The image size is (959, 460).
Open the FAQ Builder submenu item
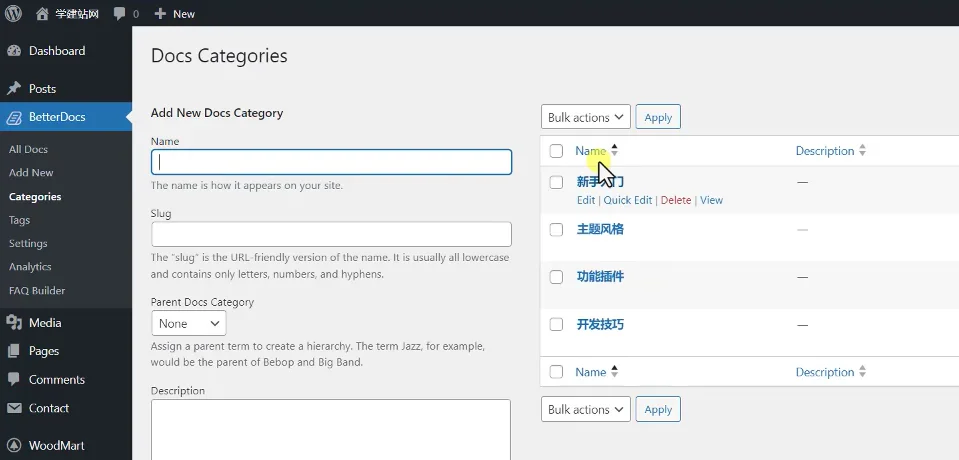pos(37,291)
